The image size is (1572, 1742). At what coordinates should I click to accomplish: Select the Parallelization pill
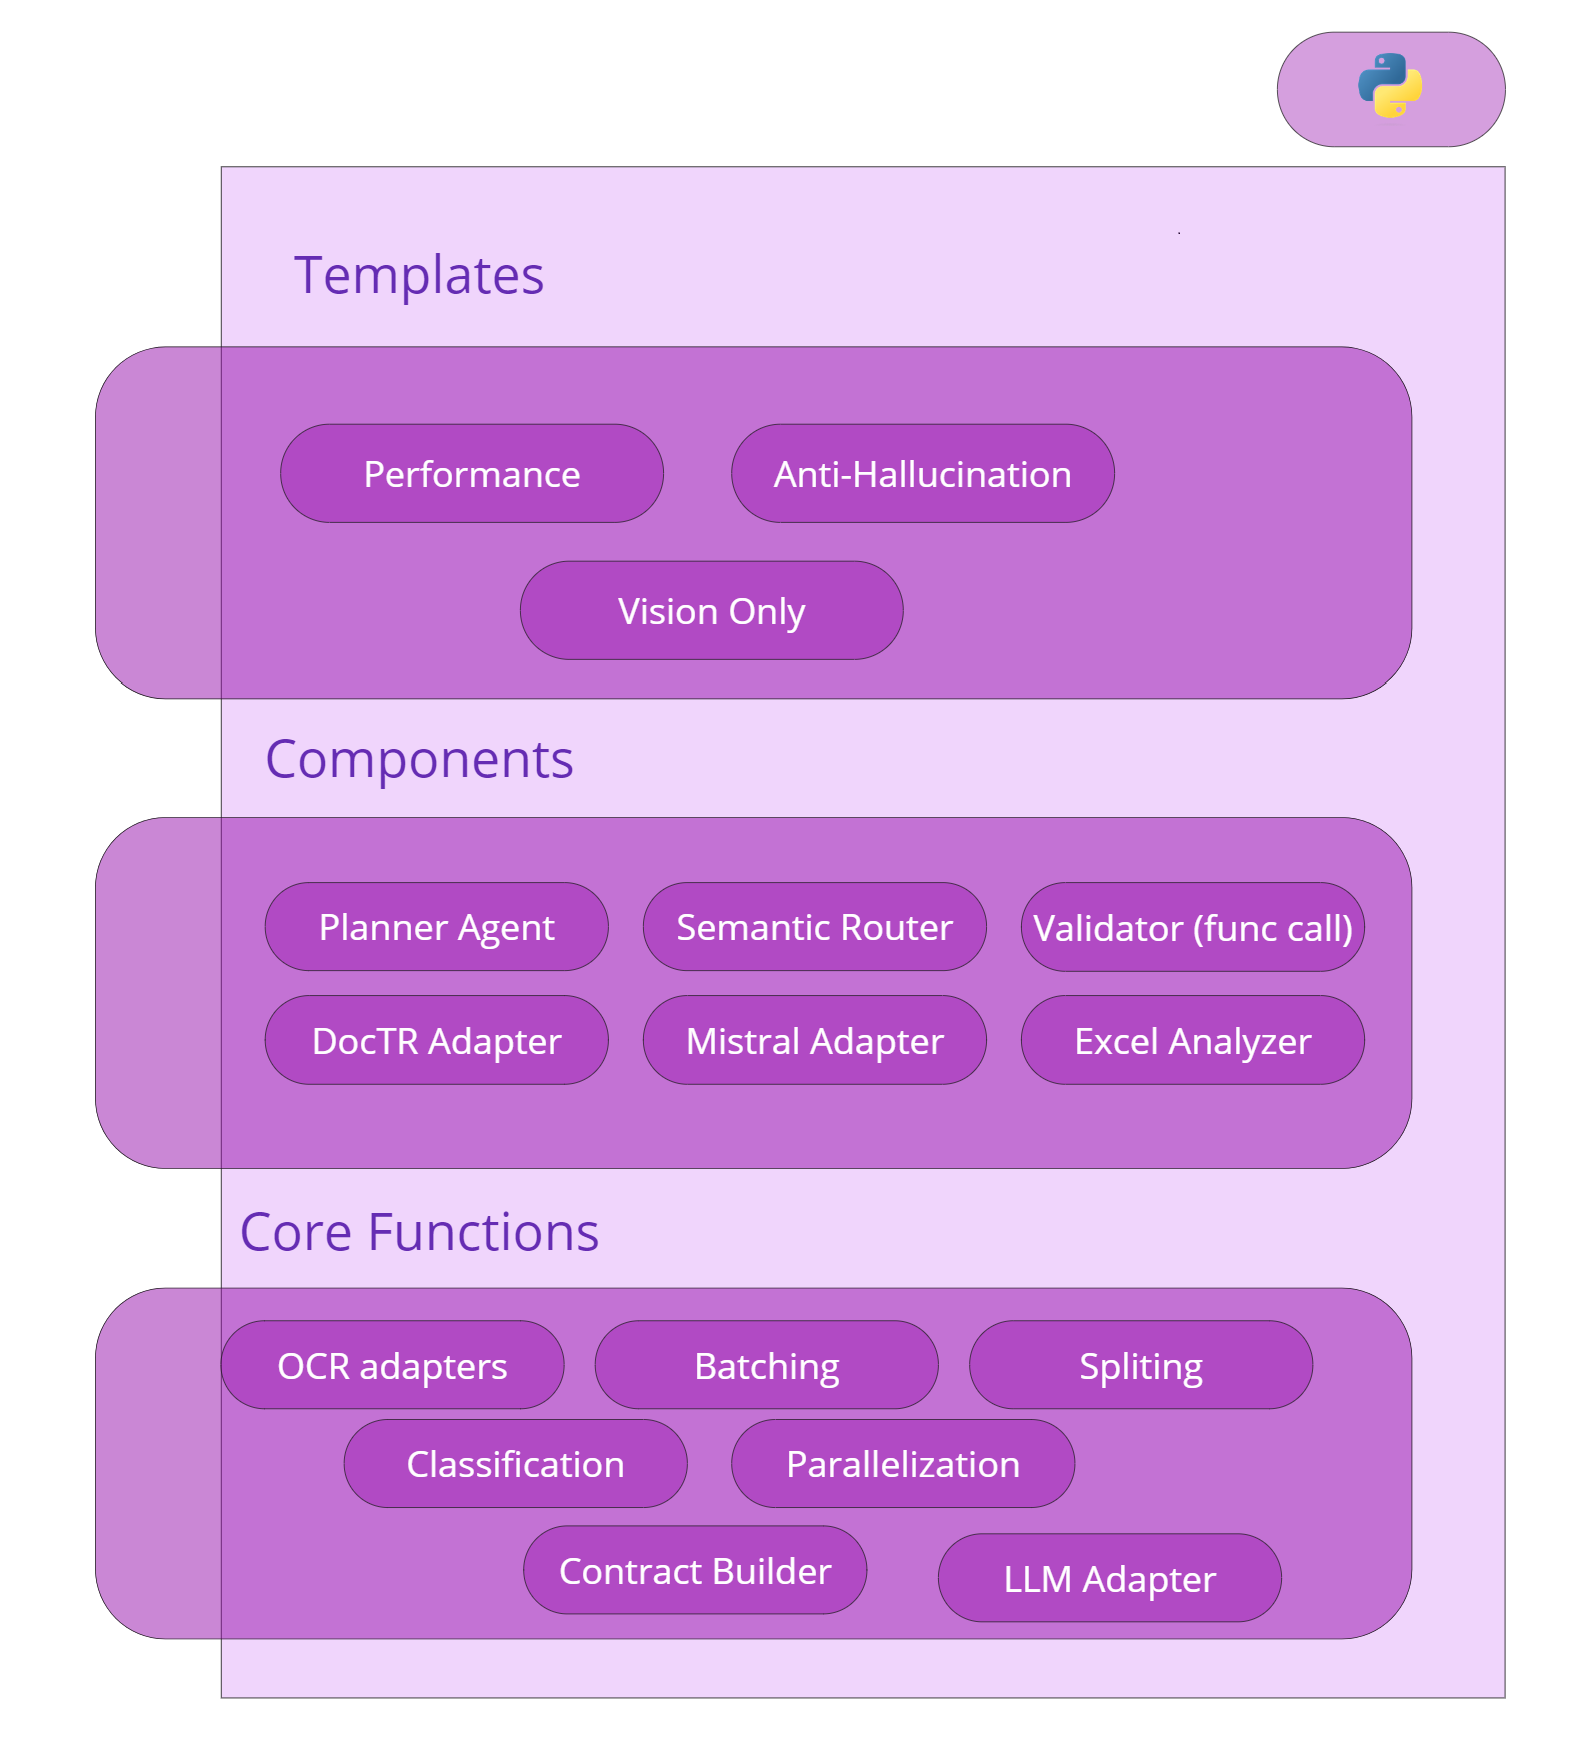click(x=904, y=1463)
